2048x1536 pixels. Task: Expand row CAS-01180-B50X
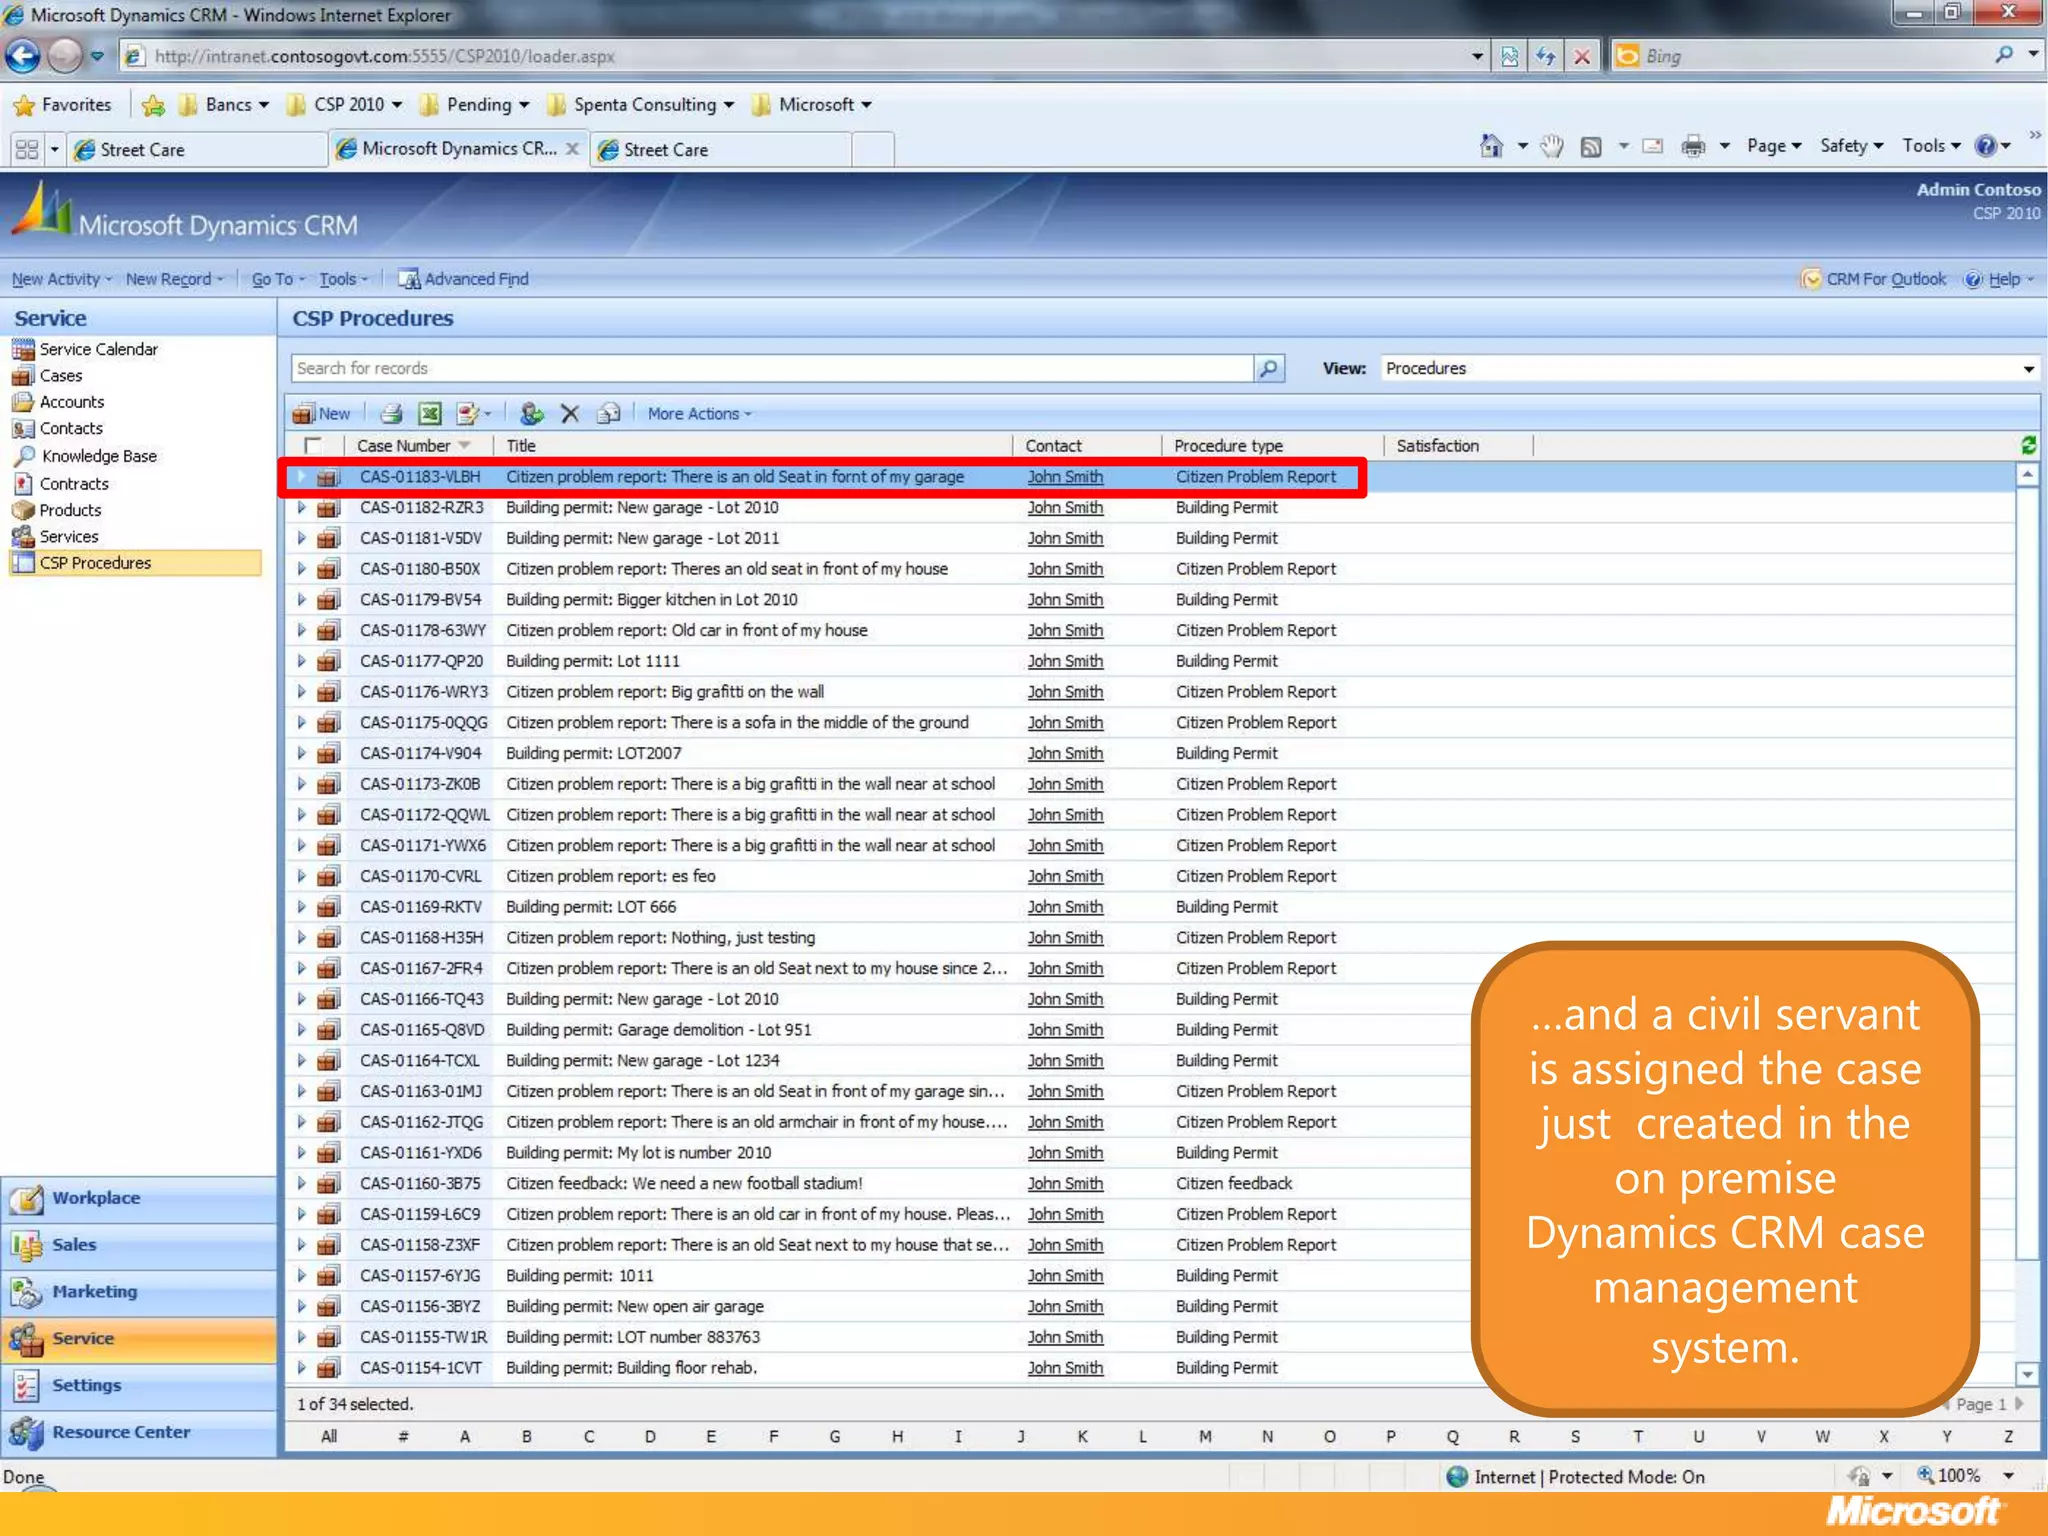click(x=301, y=569)
